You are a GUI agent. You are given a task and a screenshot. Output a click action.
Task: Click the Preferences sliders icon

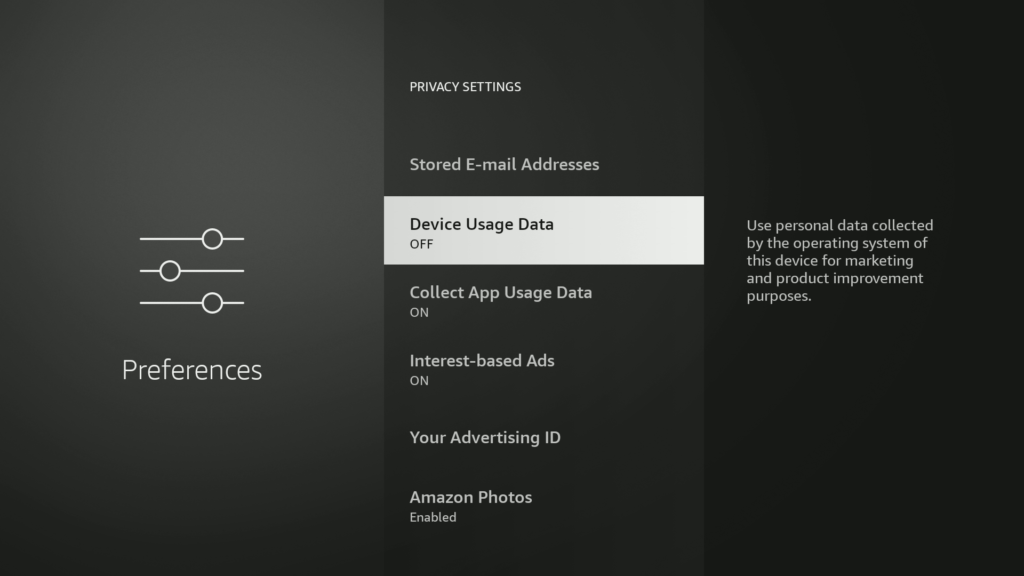click(192, 271)
